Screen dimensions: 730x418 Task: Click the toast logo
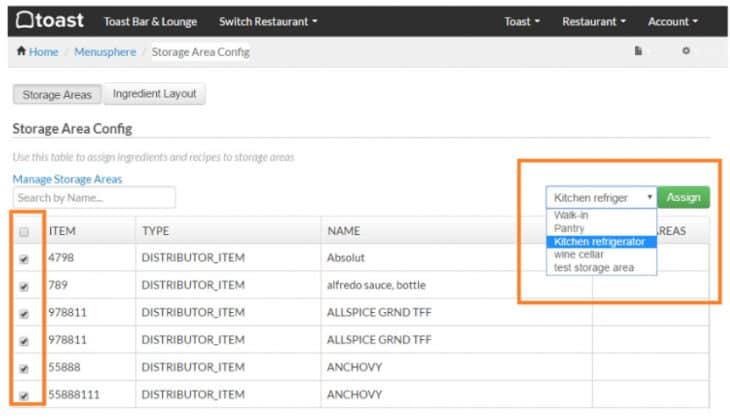50,20
